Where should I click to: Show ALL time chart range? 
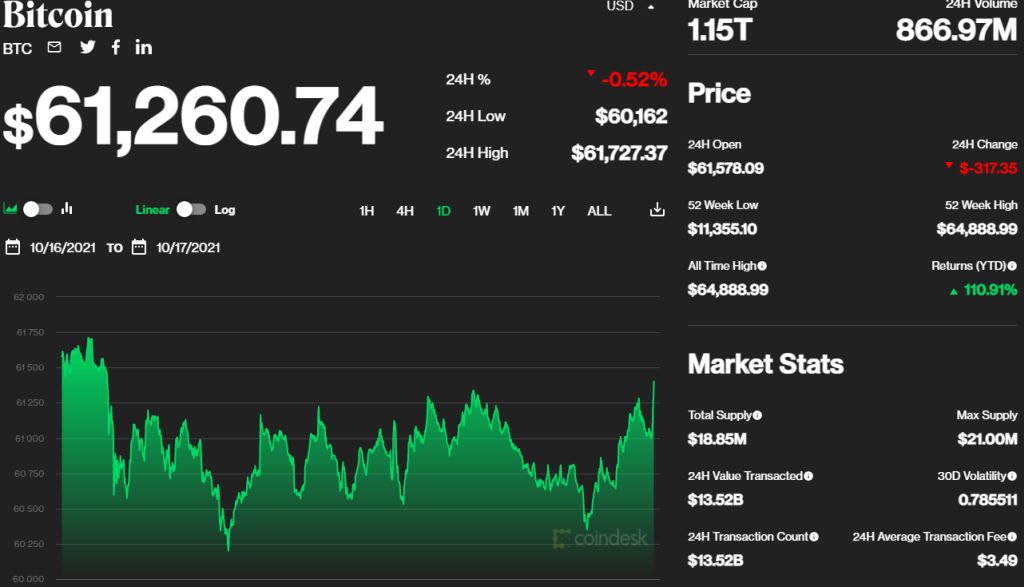point(599,211)
